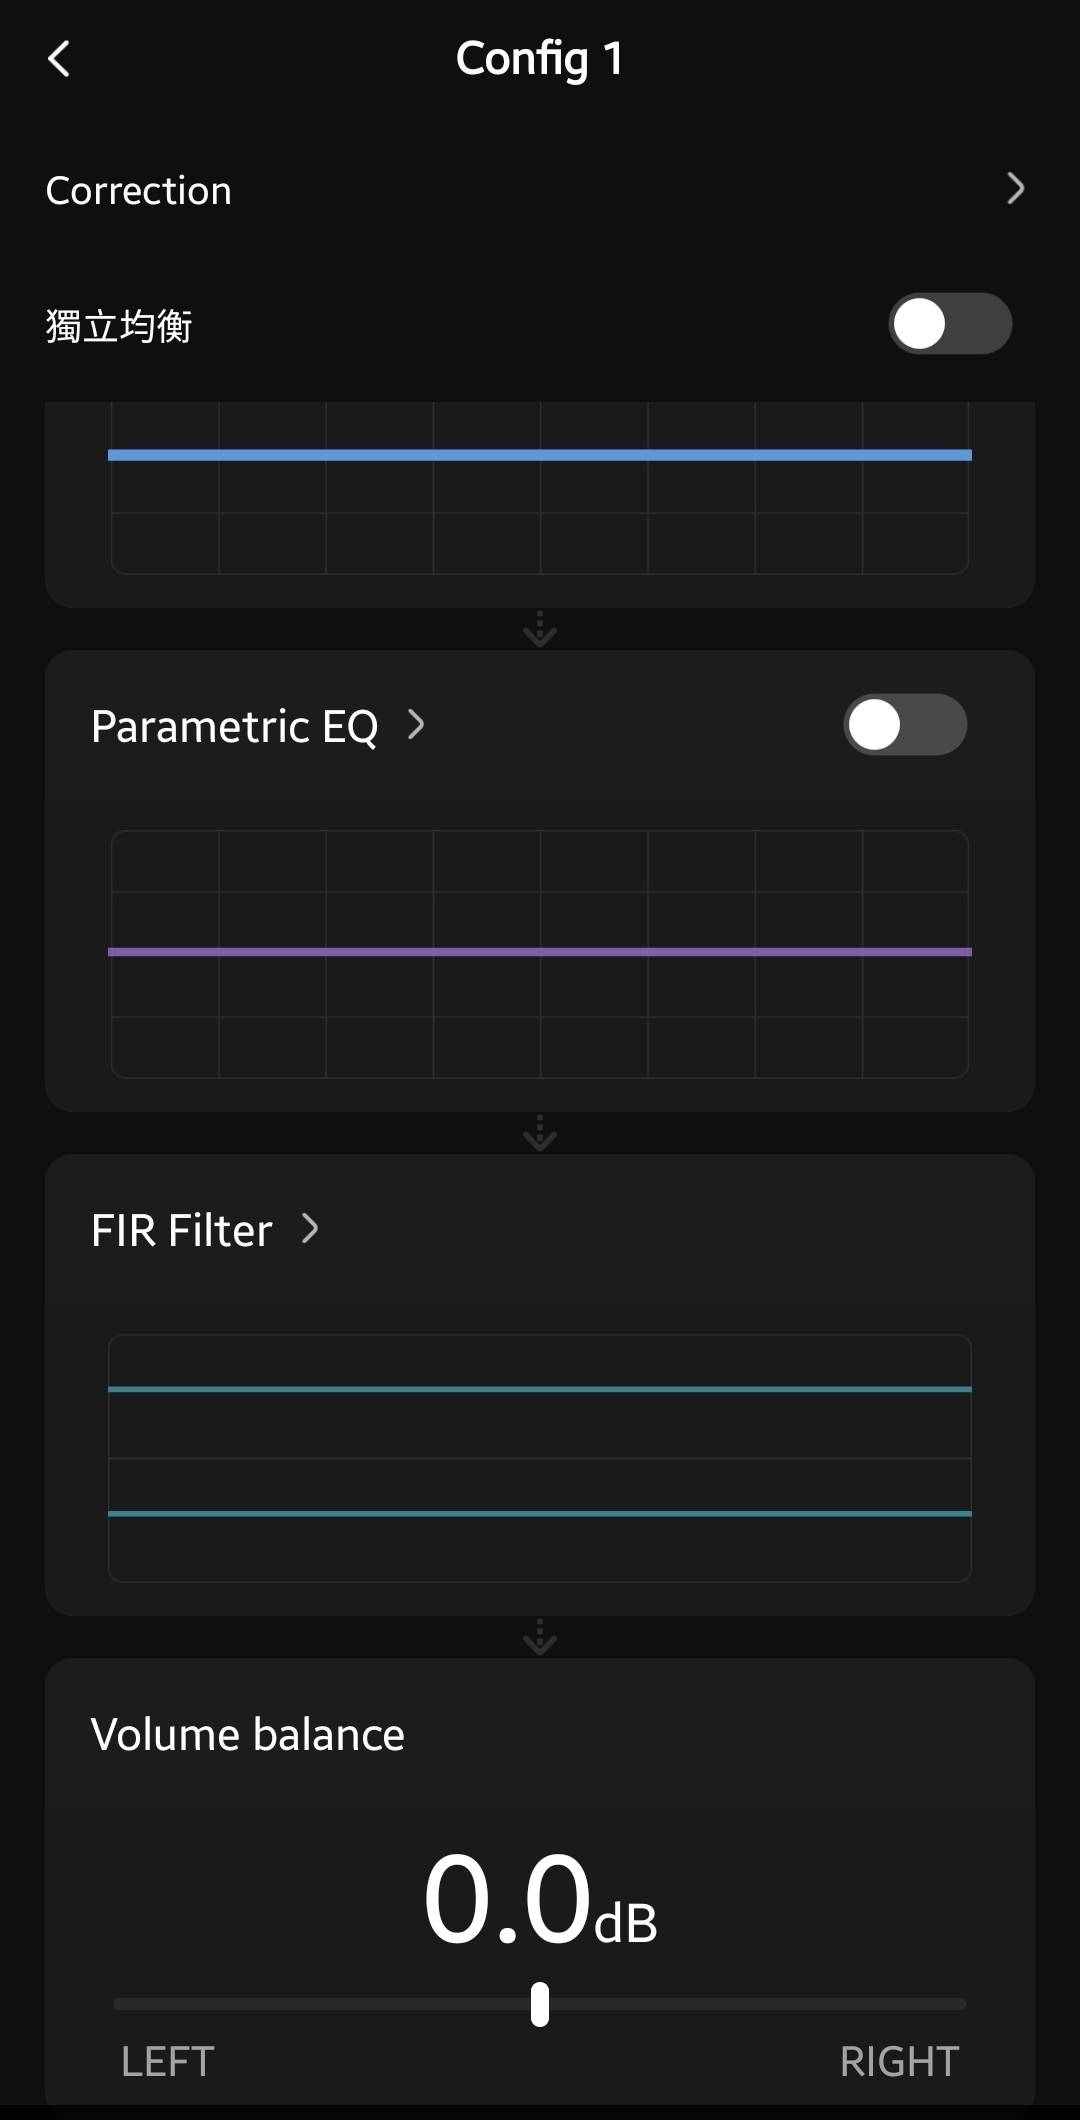The width and height of the screenshot is (1080, 2120).
Task: Enable the 獨立均衡 switch
Action: pos(949,324)
